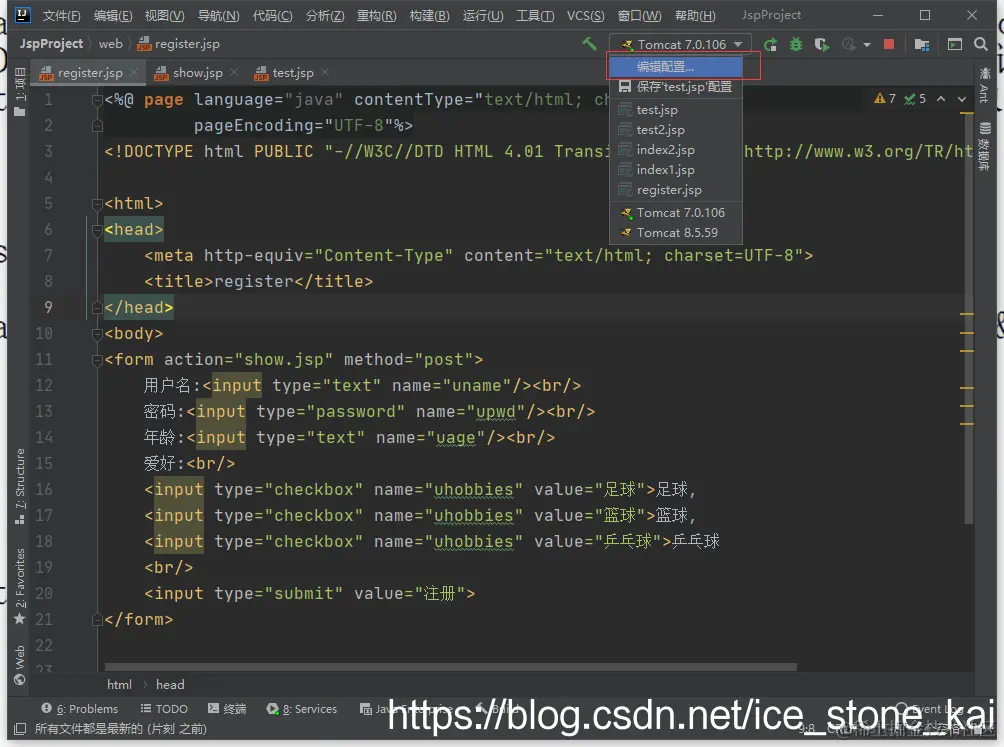Screen dimensions: 1004x747
Task: Collapse the body tag fold on line 10
Action: (x=97, y=334)
